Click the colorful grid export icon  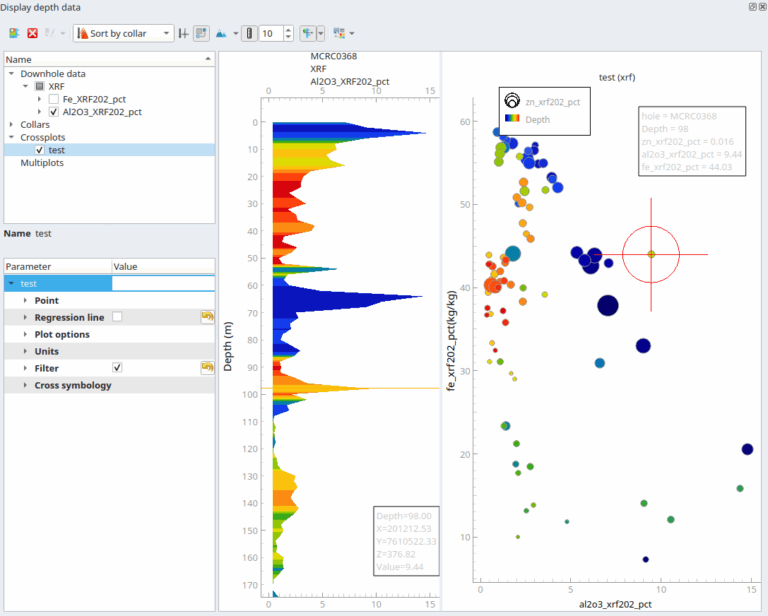(337, 33)
